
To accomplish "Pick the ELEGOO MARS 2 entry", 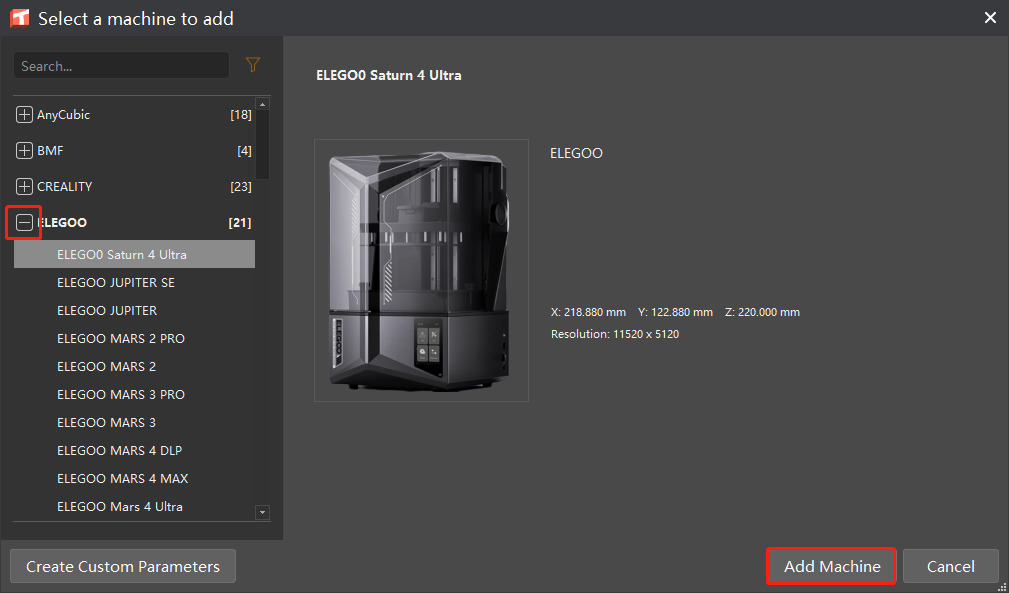I will pos(107,367).
